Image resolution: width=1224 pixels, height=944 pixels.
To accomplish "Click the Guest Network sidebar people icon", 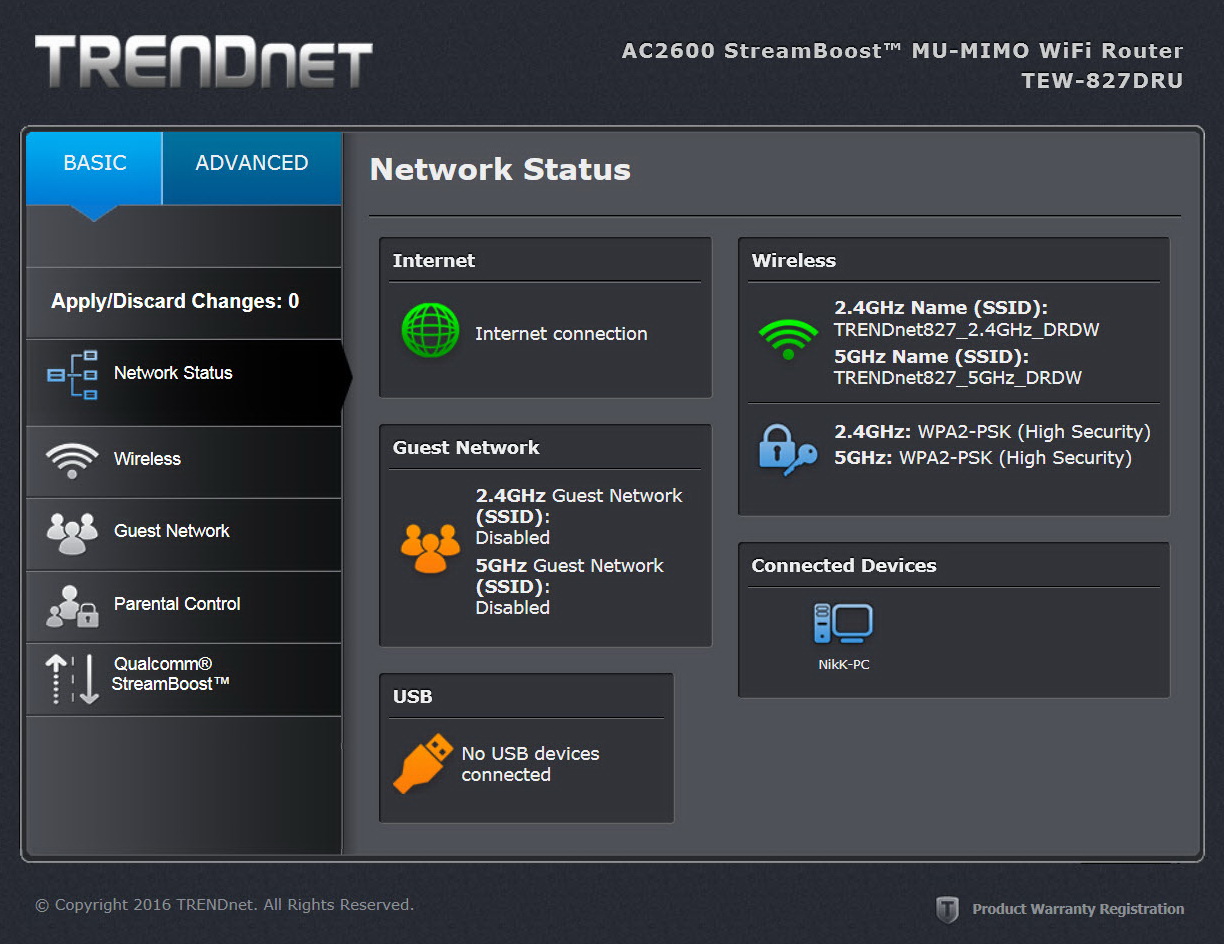I will coord(72,533).
